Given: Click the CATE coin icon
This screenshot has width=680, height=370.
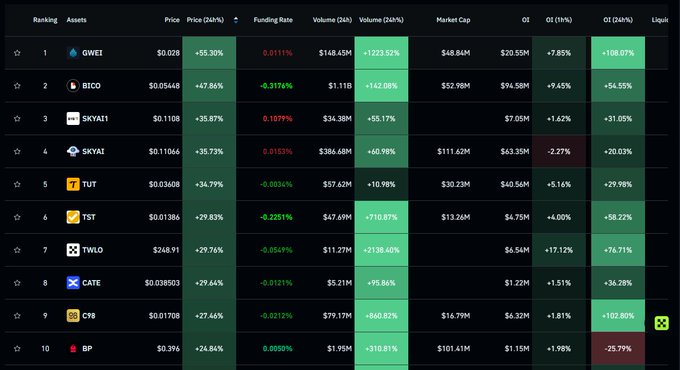Looking at the screenshot, I should pos(73,283).
